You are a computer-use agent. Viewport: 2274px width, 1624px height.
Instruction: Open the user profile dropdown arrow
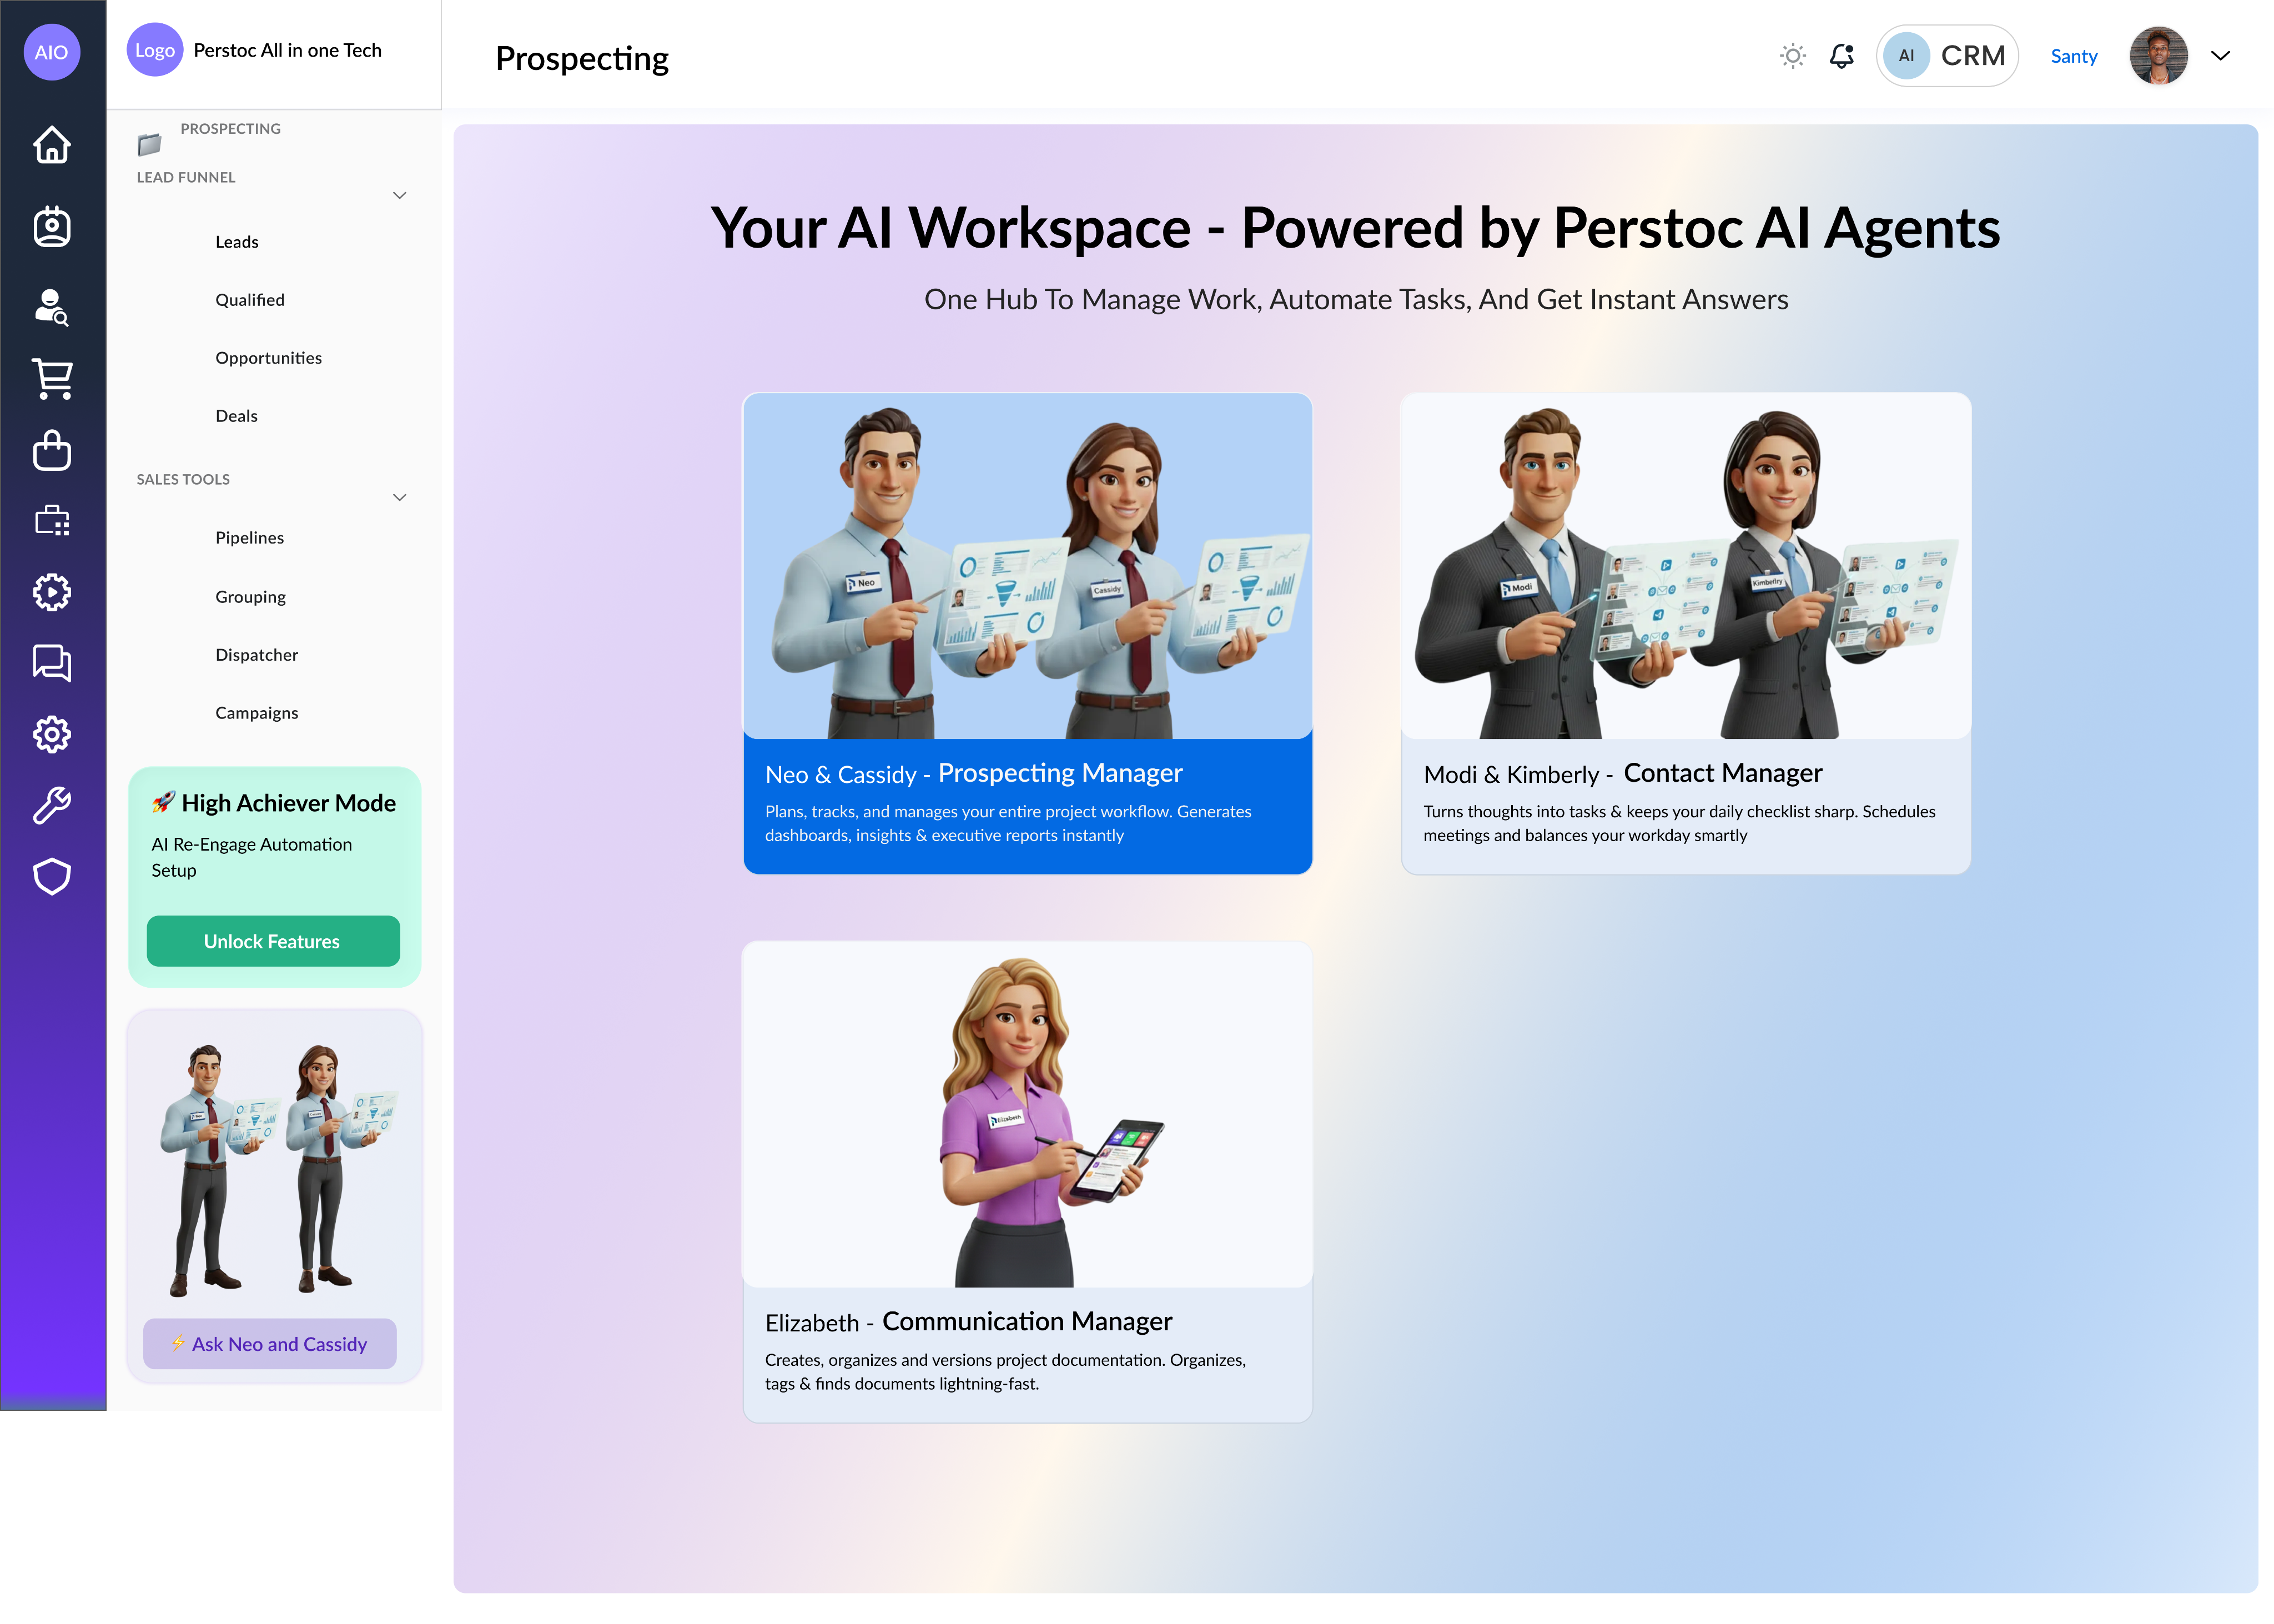pyautogui.click(x=2220, y=56)
